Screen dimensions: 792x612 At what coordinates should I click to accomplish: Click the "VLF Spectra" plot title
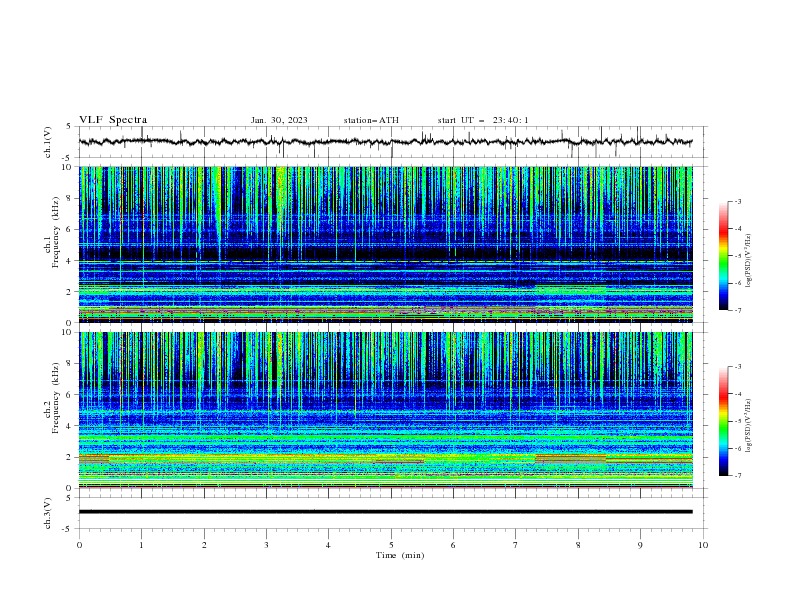pyautogui.click(x=113, y=120)
